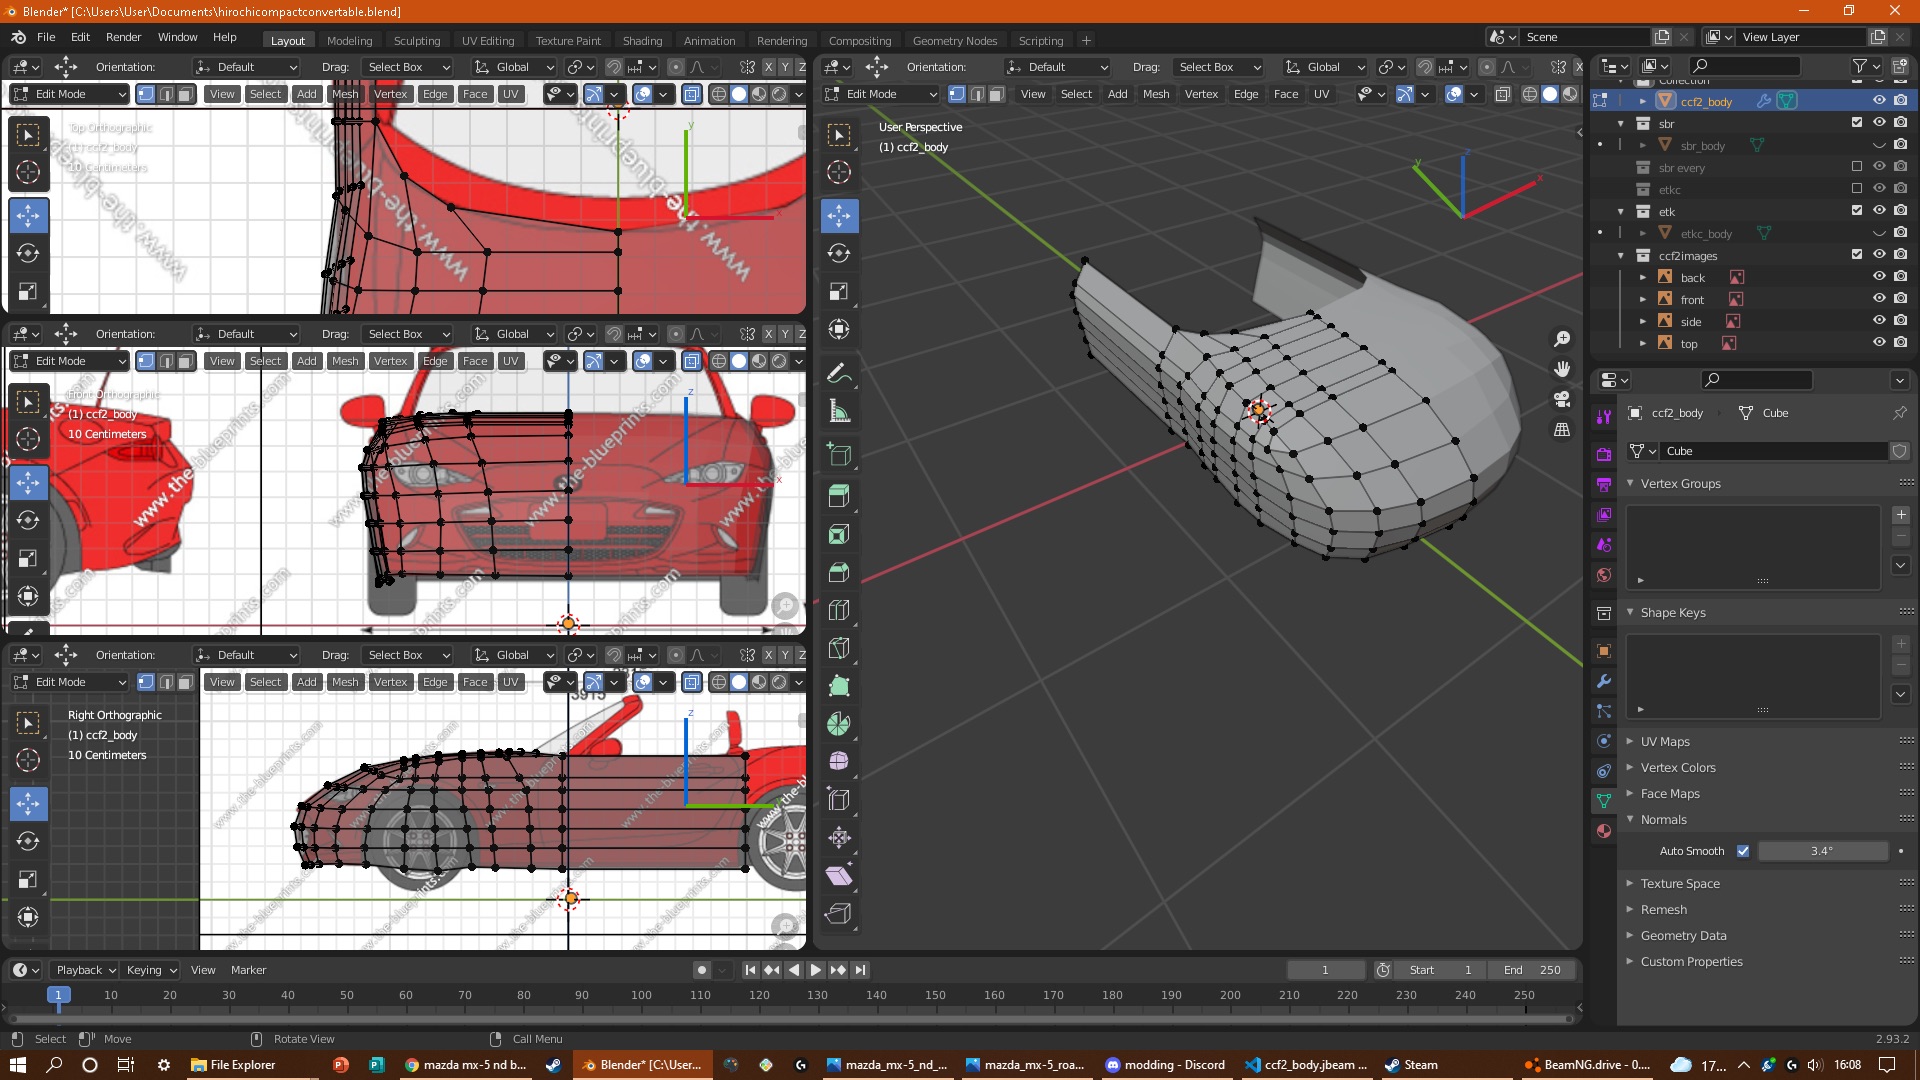The width and height of the screenshot is (1920, 1080).
Task: Select the Loop Cut tool
Action: coord(840,610)
